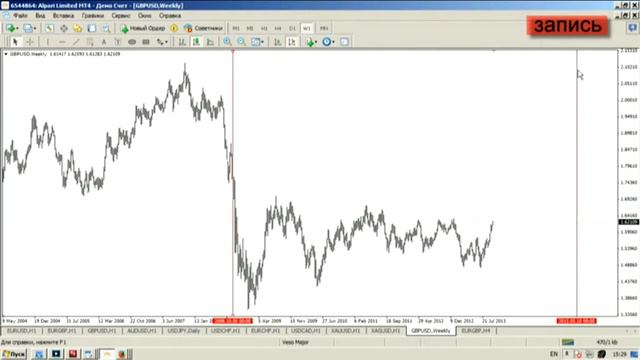Expand the new chart dropdown arrow
This screenshot has height=360, width=640.
[x=17, y=28]
